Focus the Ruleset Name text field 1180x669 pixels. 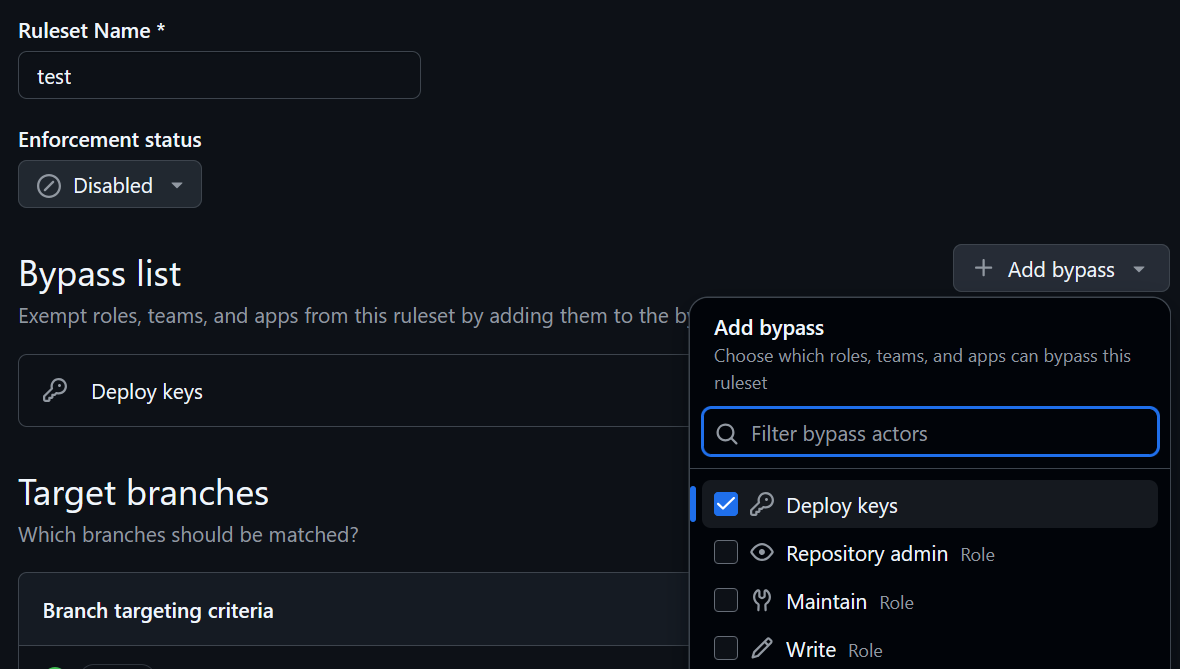tap(219, 76)
